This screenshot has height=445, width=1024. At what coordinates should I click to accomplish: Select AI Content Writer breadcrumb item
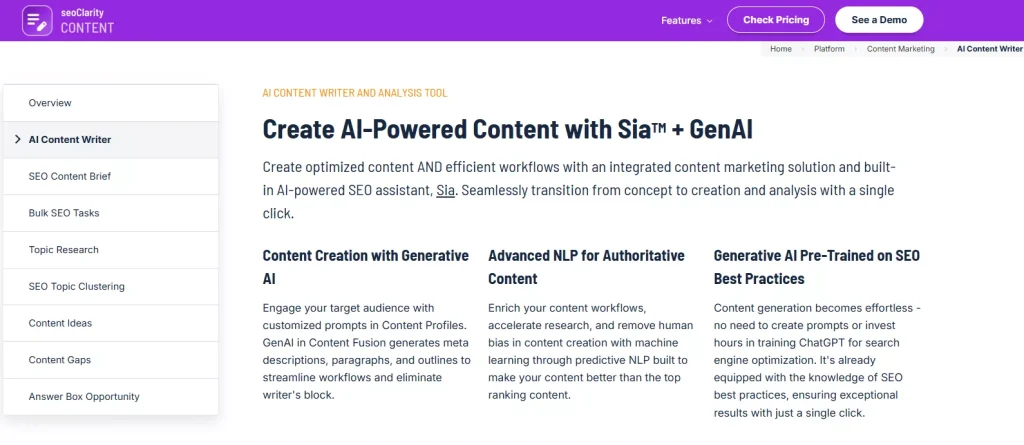tap(989, 49)
